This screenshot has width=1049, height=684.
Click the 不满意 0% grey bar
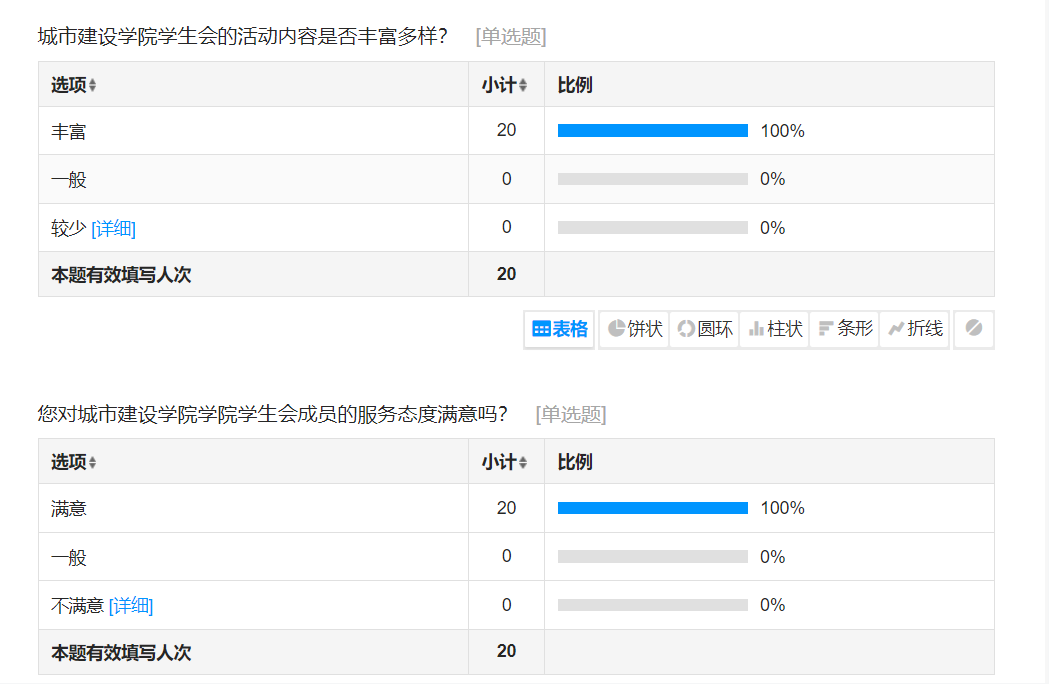point(653,605)
